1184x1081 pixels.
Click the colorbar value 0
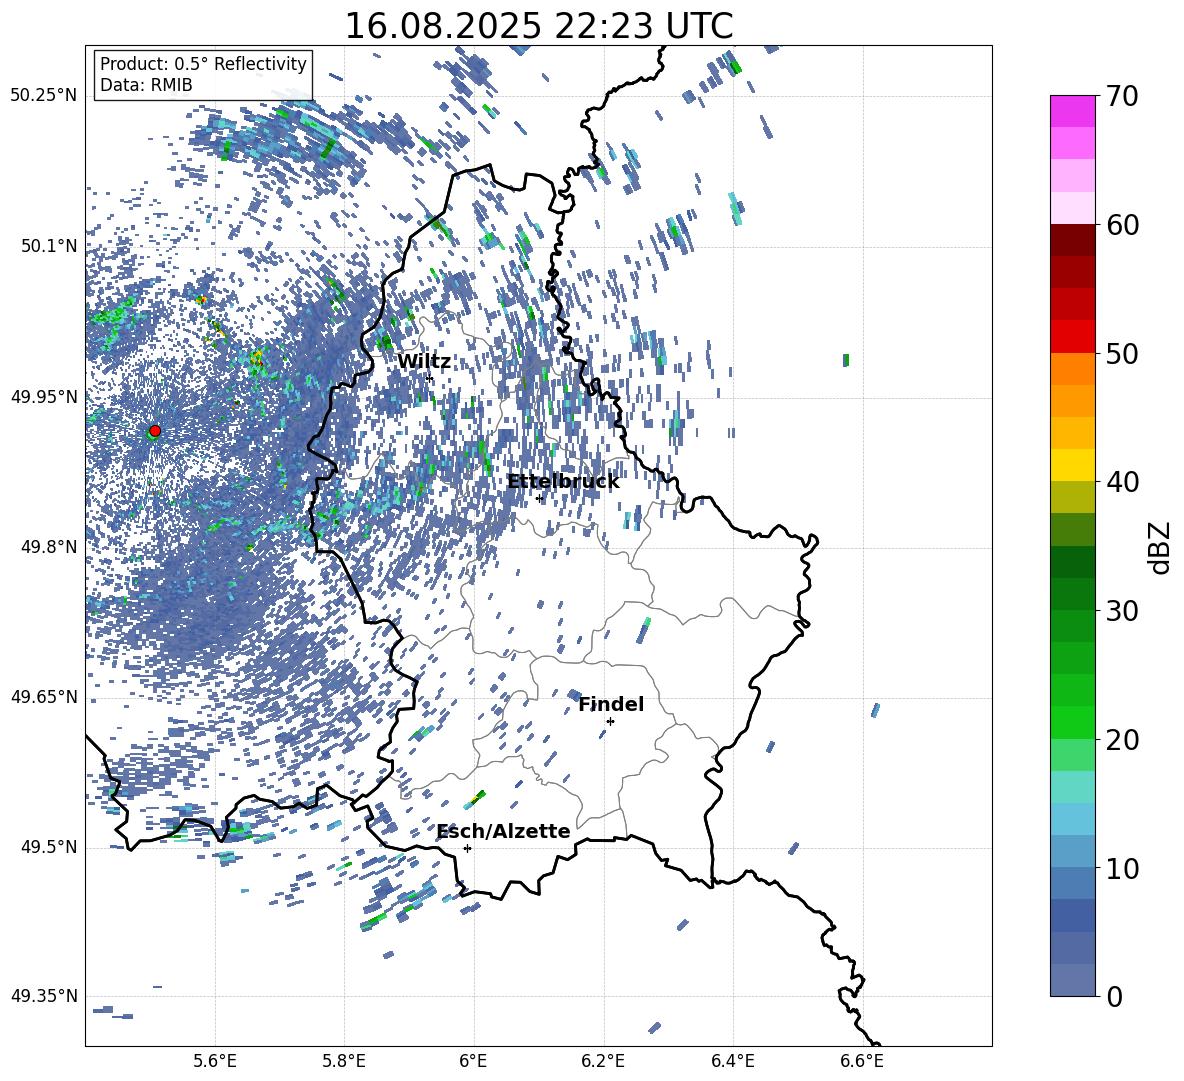coord(1113,996)
